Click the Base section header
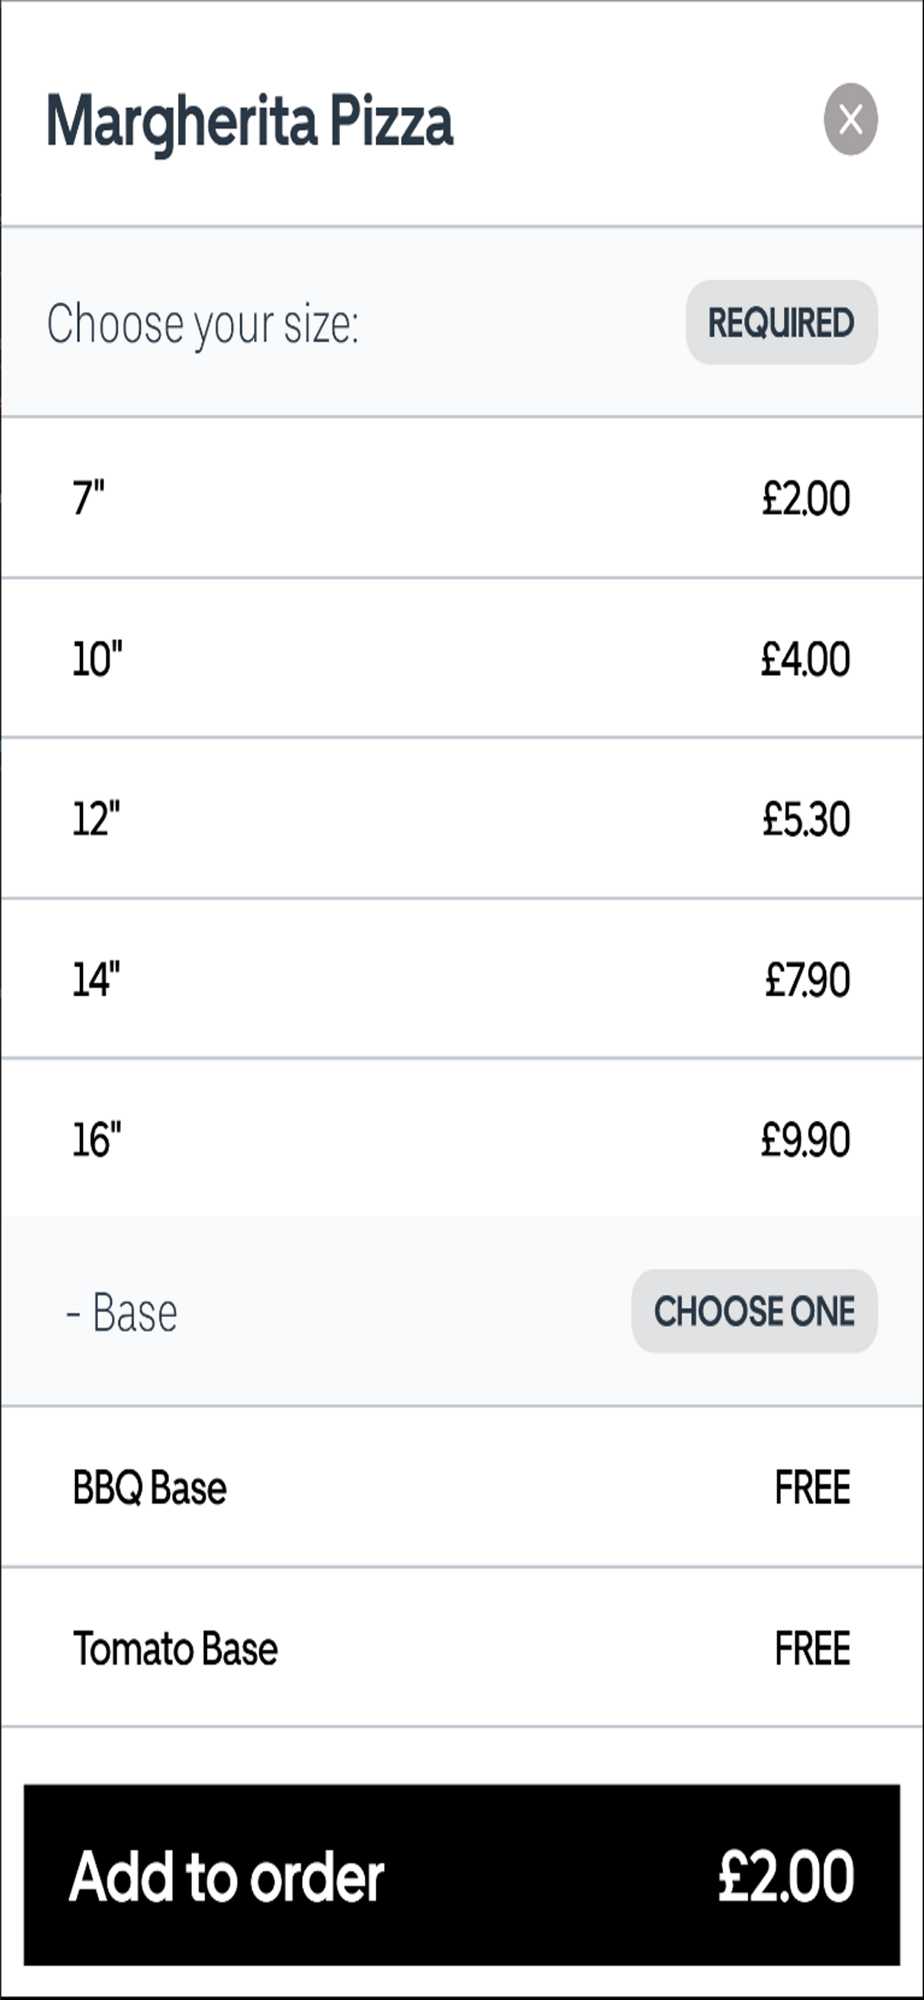Viewport: 924px width, 2000px height. coord(122,1312)
